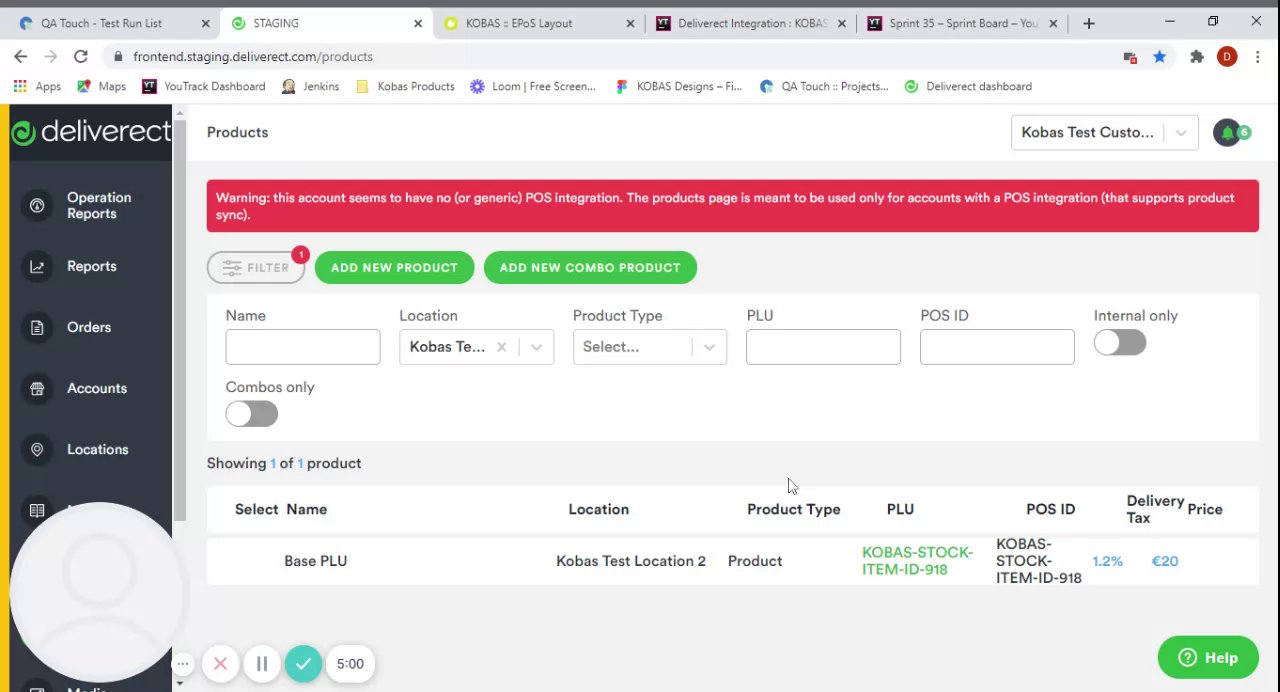Click Kobas Test Location 2 cell

(631, 561)
